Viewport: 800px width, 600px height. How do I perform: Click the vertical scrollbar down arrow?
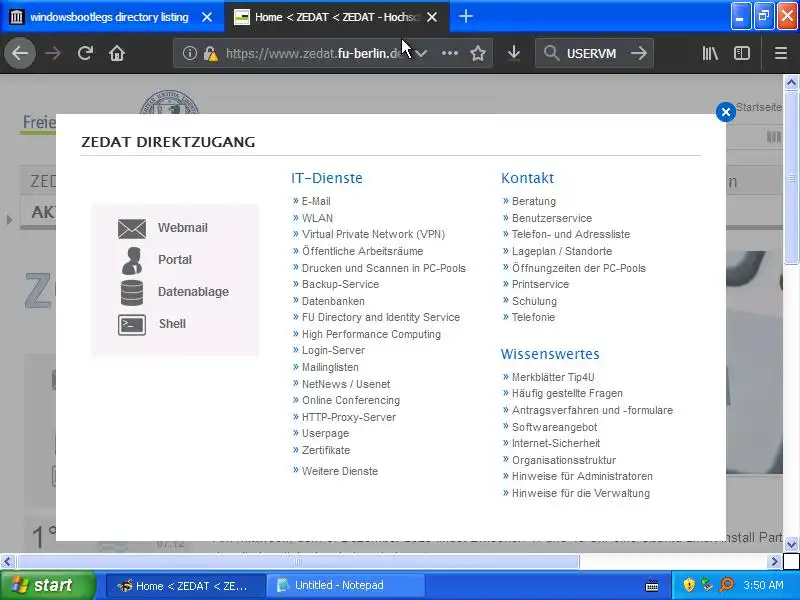[791, 544]
